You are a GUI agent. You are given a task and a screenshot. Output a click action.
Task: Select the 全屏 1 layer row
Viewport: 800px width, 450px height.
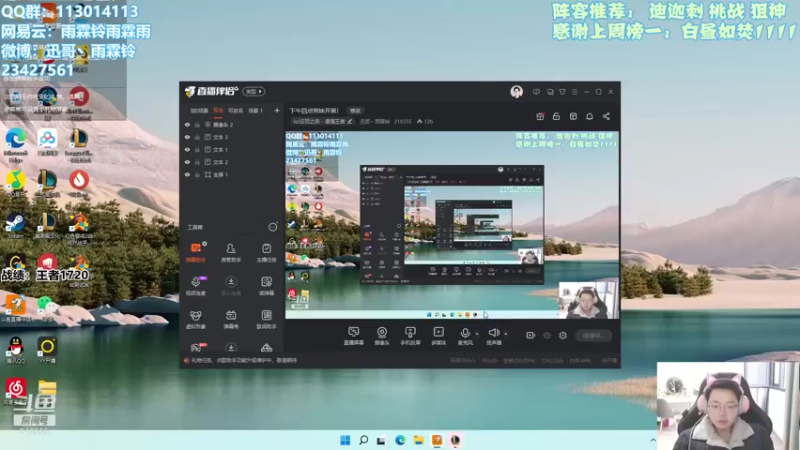pos(232,174)
